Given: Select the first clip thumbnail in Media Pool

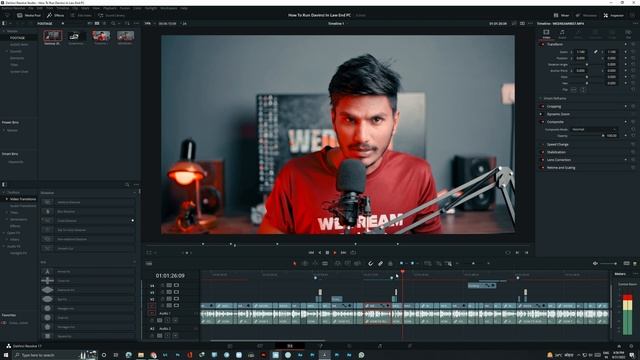Looking at the screenshot, I should pyautogui.click(x=52, y=36).
